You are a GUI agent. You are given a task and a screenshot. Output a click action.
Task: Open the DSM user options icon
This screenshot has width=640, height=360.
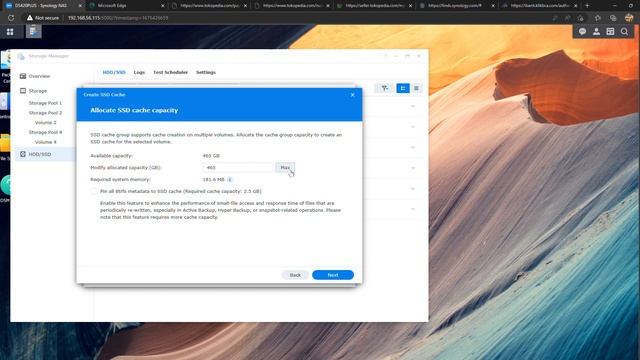click(596, 31)
